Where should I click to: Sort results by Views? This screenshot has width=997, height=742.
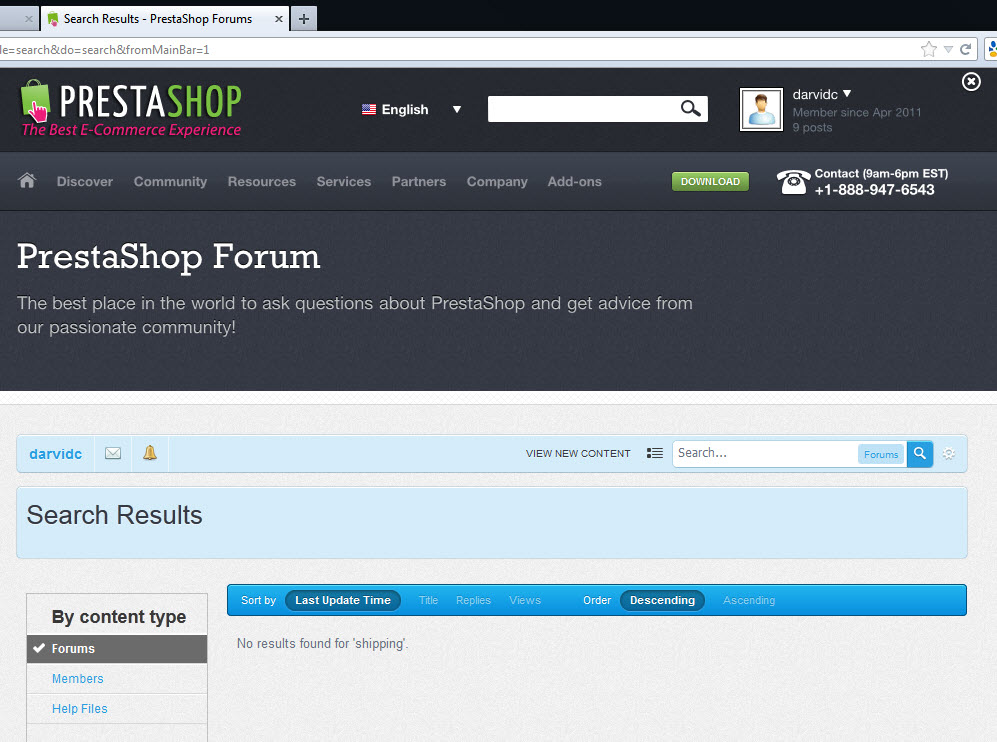coord(525,600)
